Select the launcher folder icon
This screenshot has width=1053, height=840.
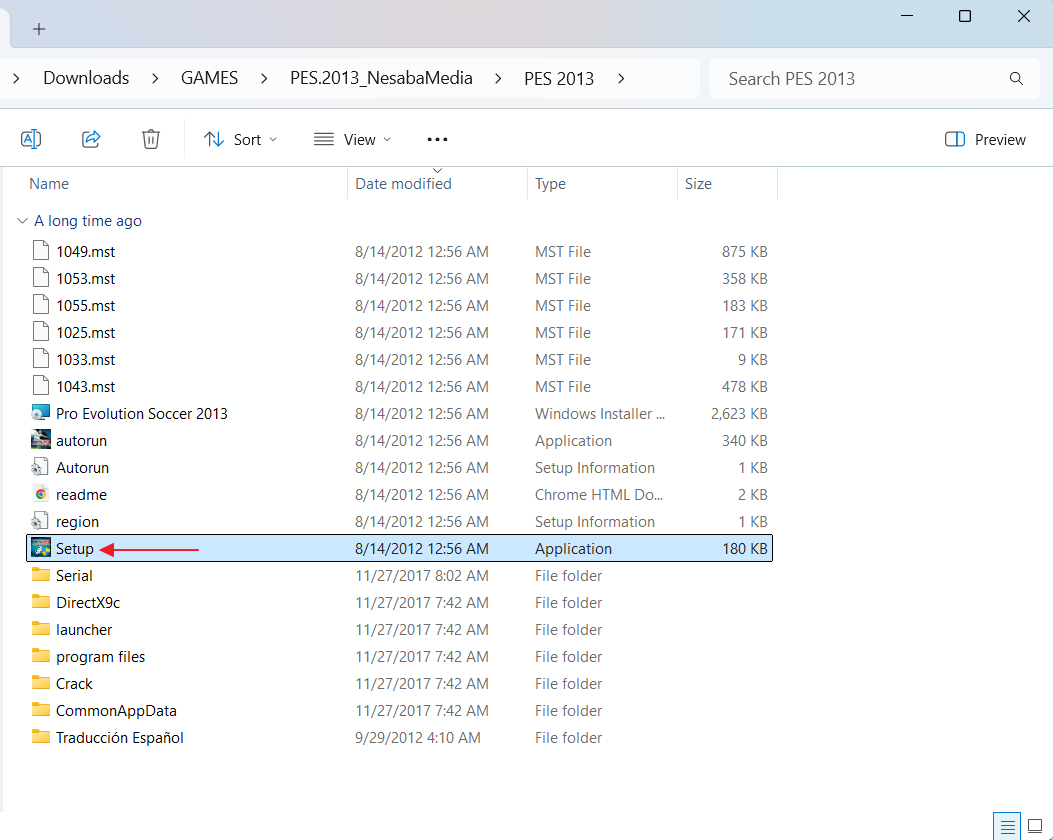(x=41, y=628)
